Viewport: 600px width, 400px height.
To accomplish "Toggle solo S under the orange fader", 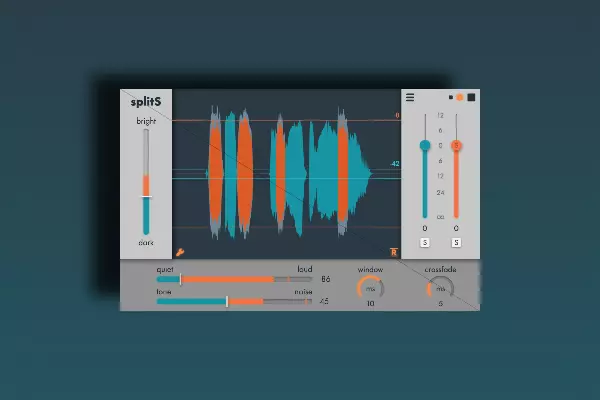I will tap(456, 243).
